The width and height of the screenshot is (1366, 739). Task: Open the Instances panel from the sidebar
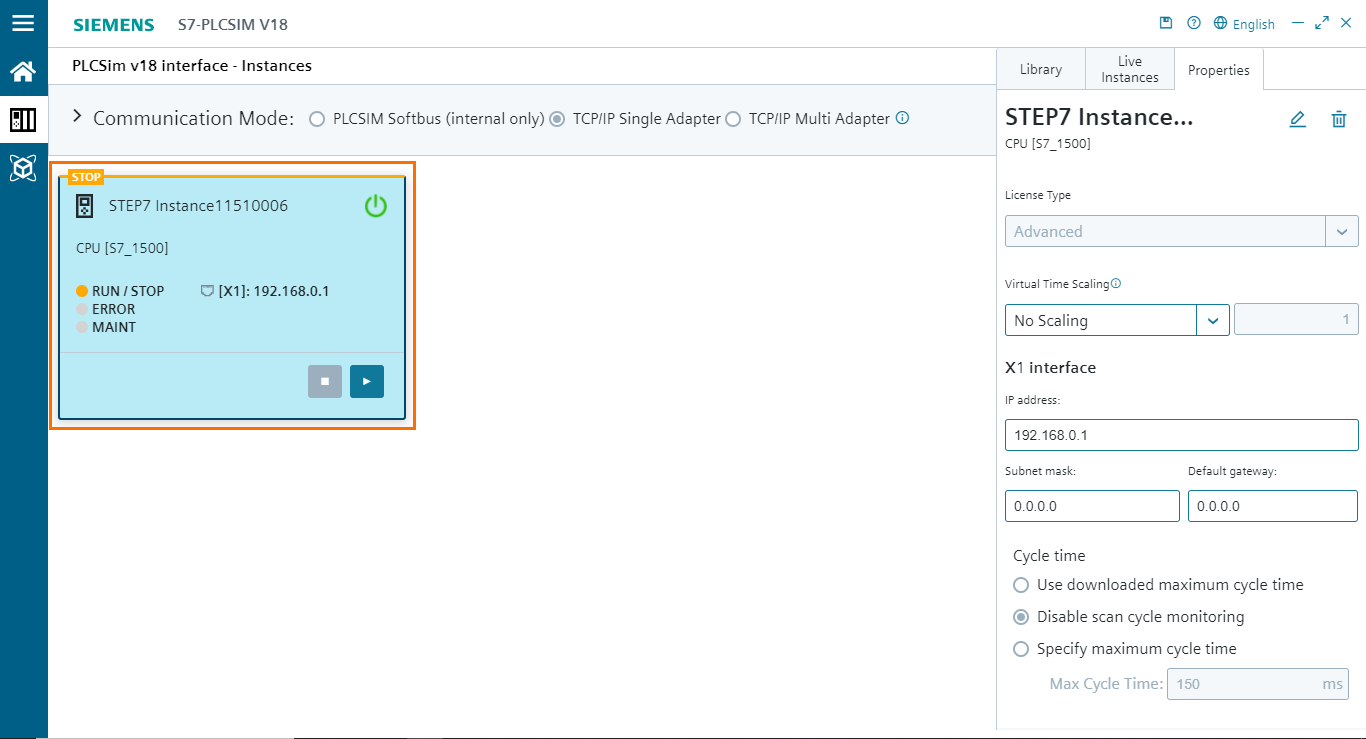(24, 119)
